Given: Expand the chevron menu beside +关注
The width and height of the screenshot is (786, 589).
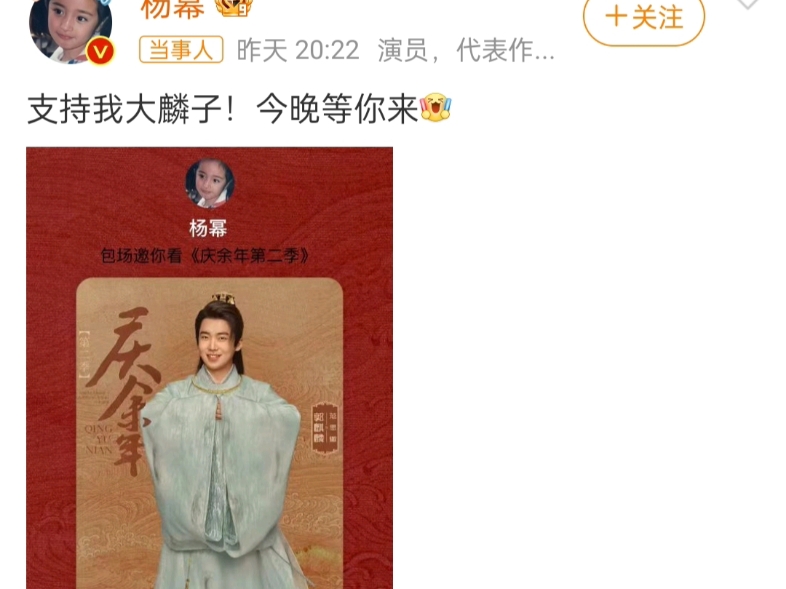Looking at the screenshot, I should 748,4.
